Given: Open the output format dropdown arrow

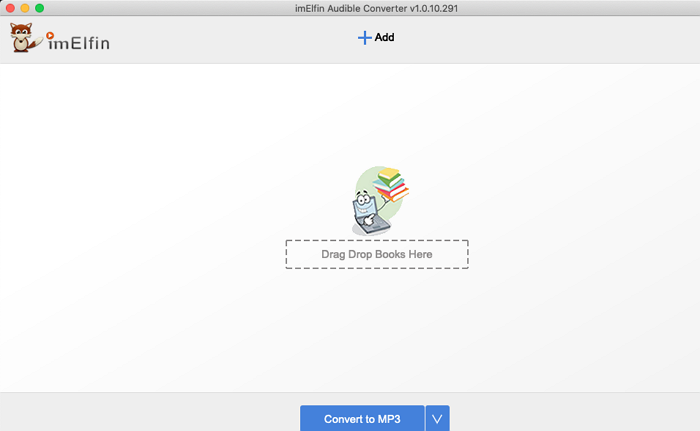Looking at the screenshot, I should click(x=438, y=418).
